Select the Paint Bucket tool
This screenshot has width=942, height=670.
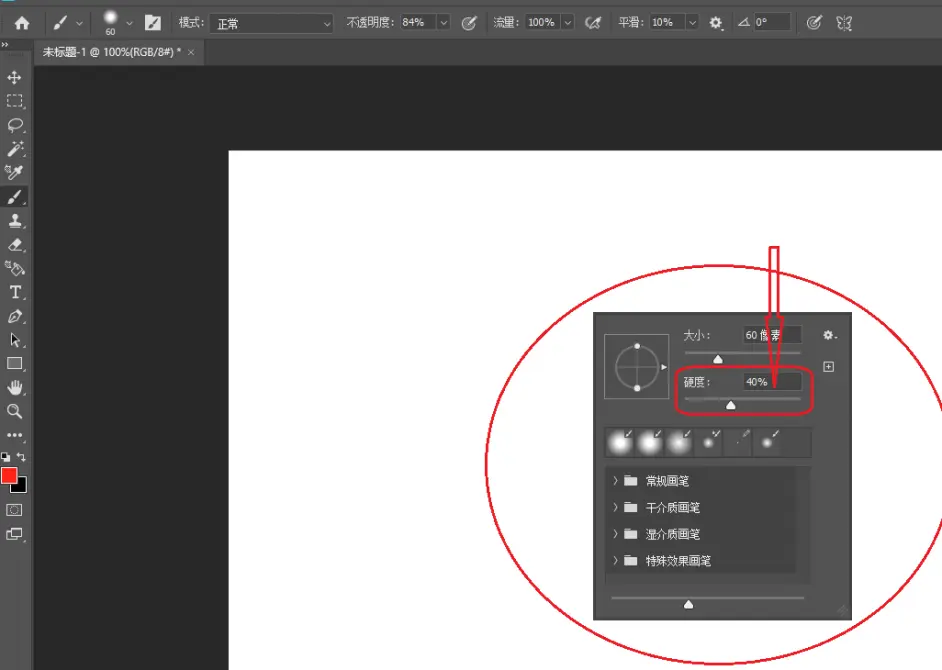pyautogui.click(x=14, y=268)
